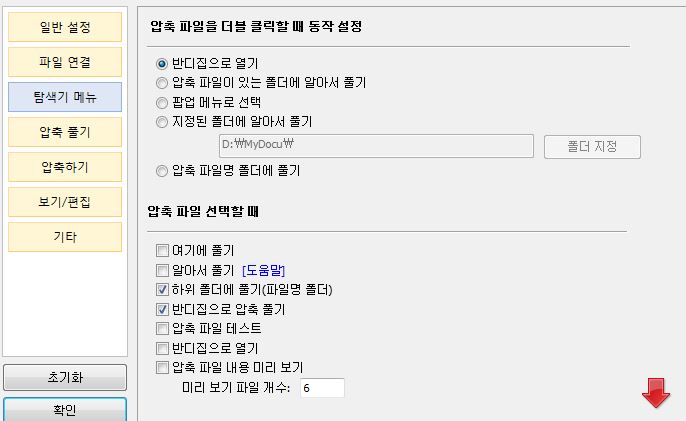Click the 초기화 reset button

(65, 377)
